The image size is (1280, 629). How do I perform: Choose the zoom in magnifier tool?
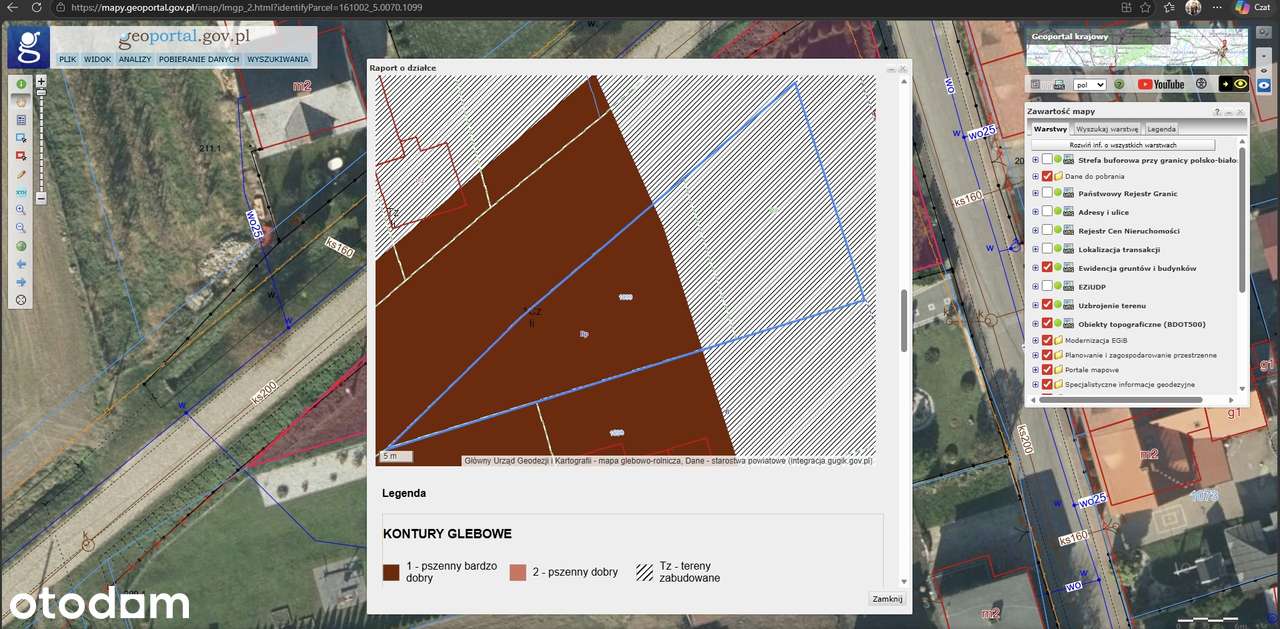(x=21, y=210)
